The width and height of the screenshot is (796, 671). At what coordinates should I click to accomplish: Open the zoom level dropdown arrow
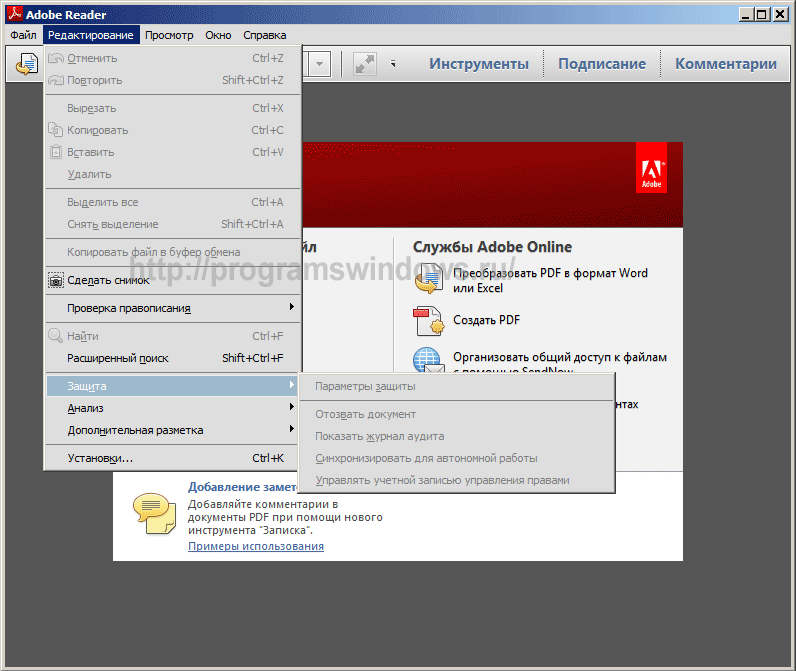tap(320, 64)
